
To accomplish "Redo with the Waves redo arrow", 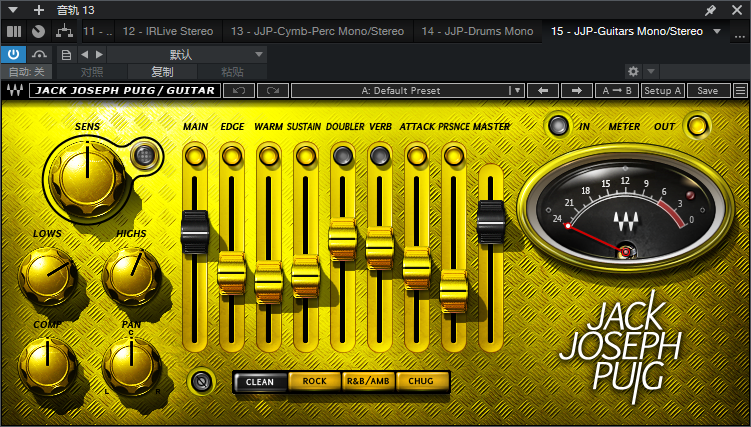I will click(x=273, y=90).
